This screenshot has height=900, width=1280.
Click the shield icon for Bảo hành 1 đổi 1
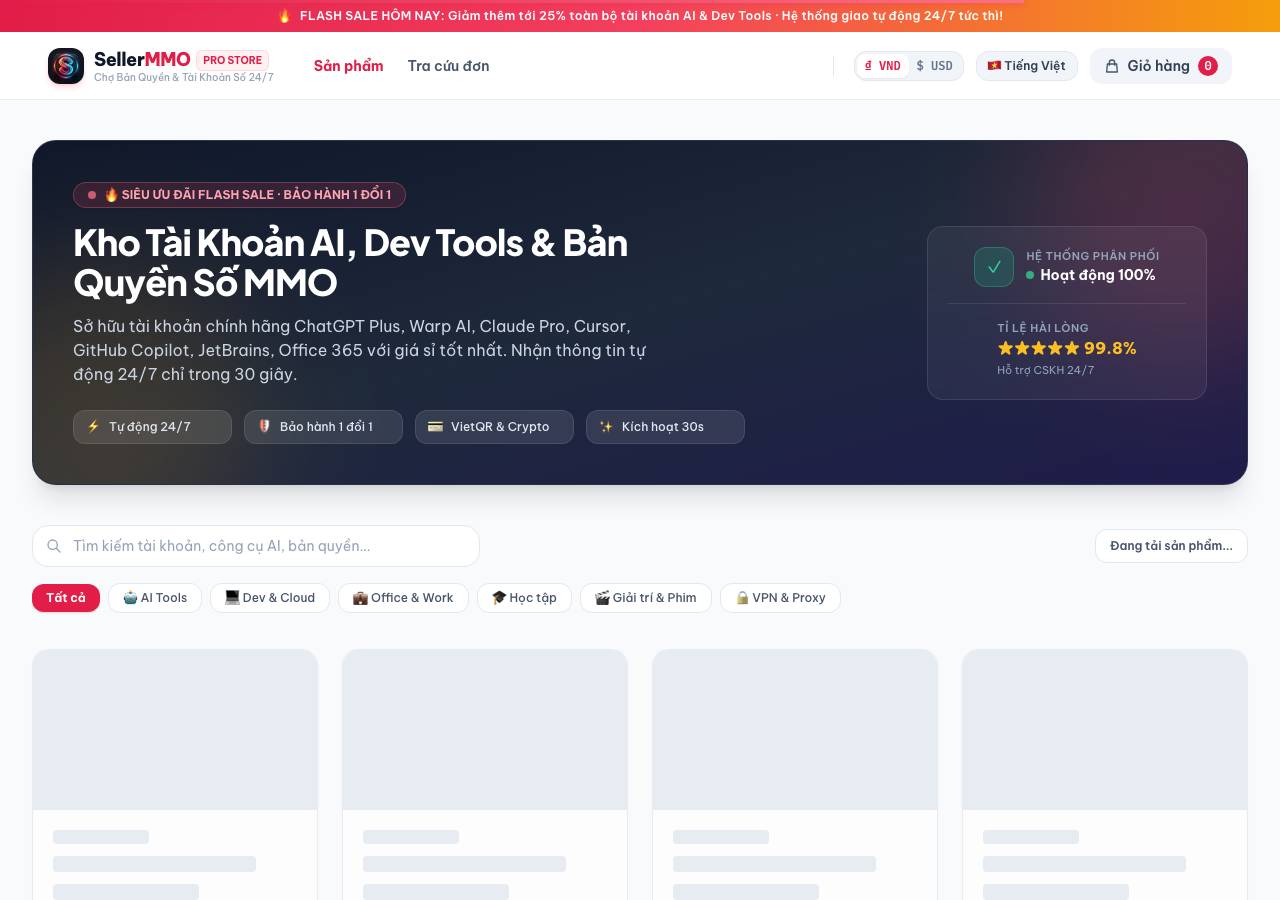(265, 427)
